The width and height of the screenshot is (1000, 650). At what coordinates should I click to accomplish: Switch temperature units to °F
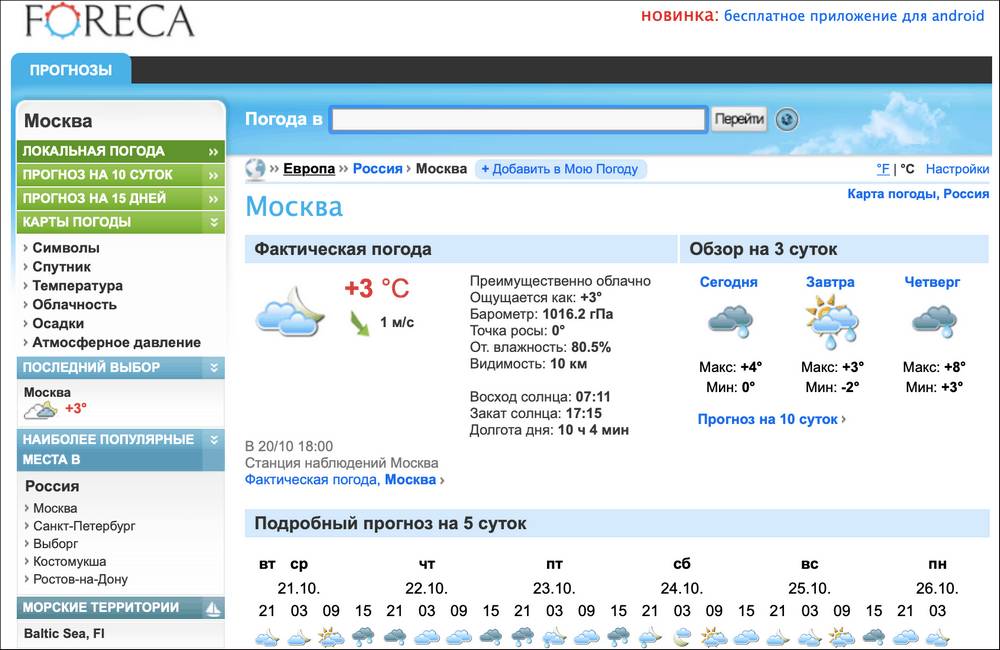pos(883,169)
